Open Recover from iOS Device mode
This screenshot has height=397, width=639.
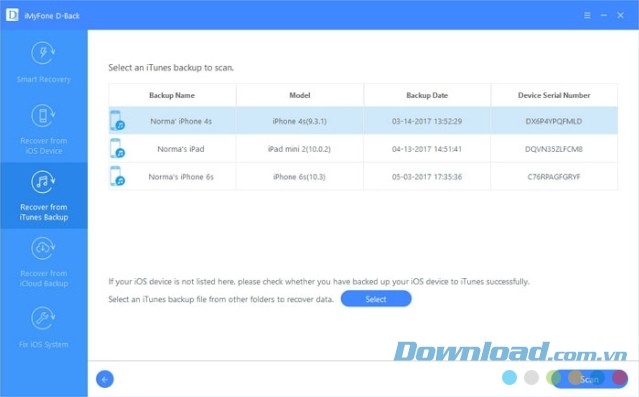(x=44, y=146)
